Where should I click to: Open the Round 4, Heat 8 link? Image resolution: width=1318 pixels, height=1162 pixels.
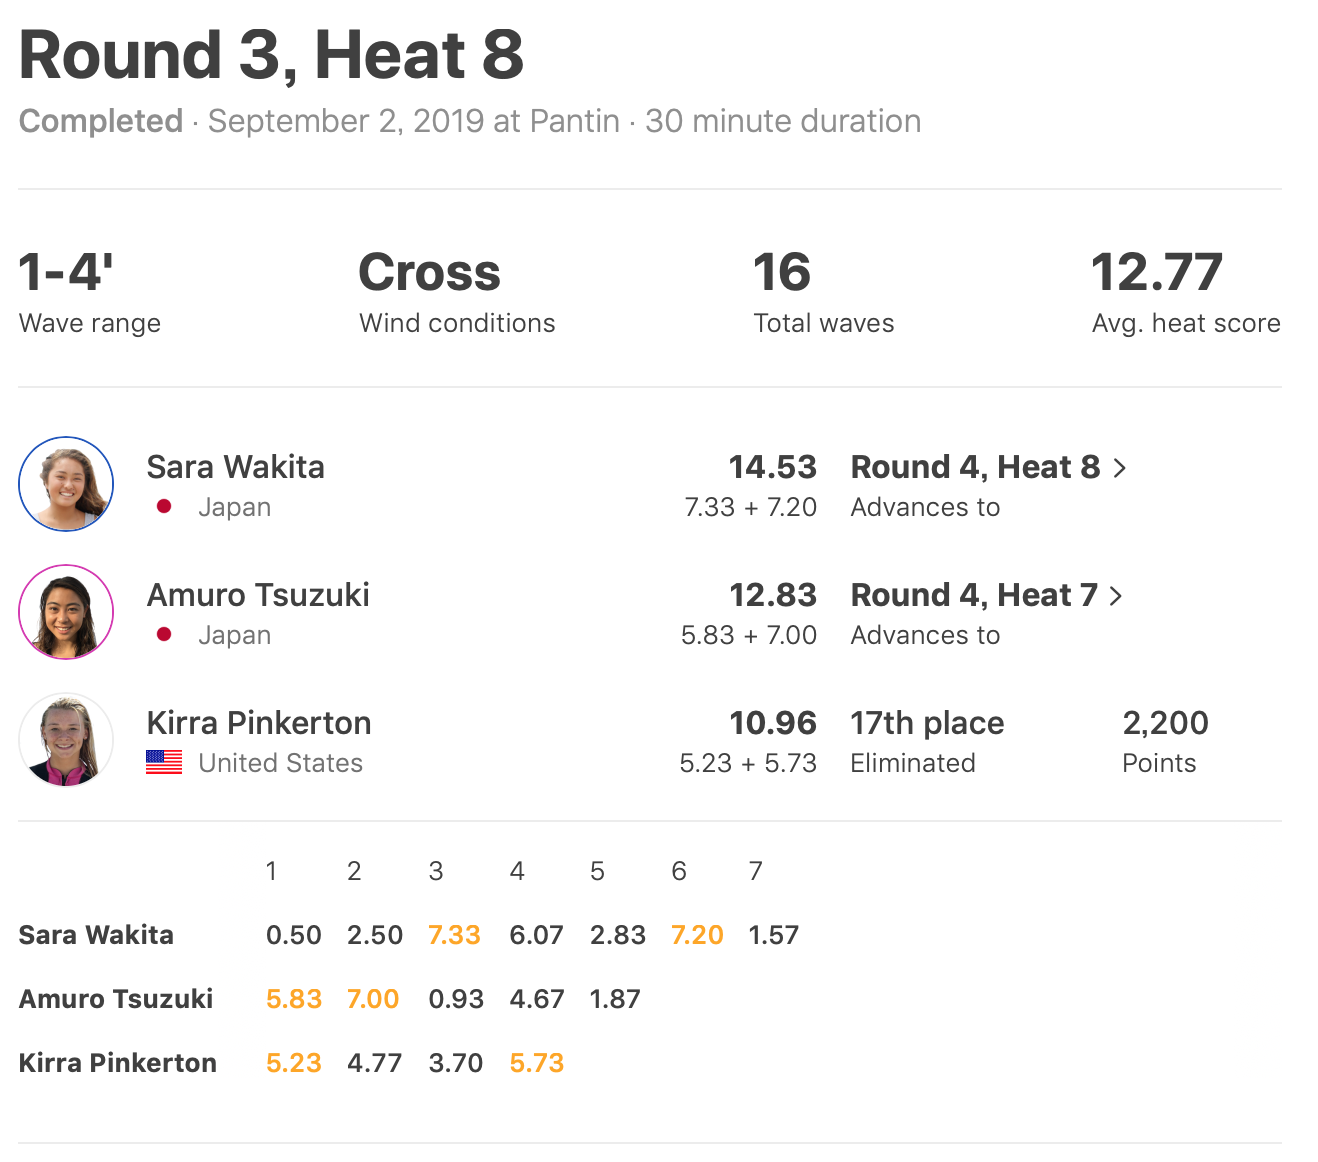(975, 467)
